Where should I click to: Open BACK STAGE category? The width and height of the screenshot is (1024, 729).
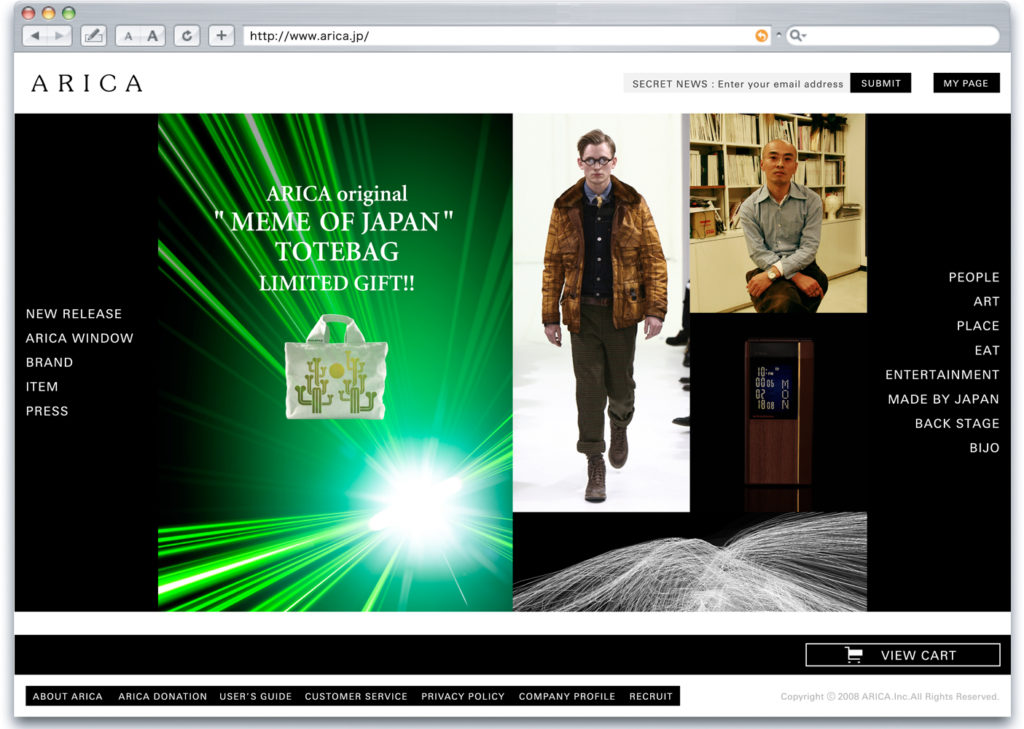click(957, 423)
